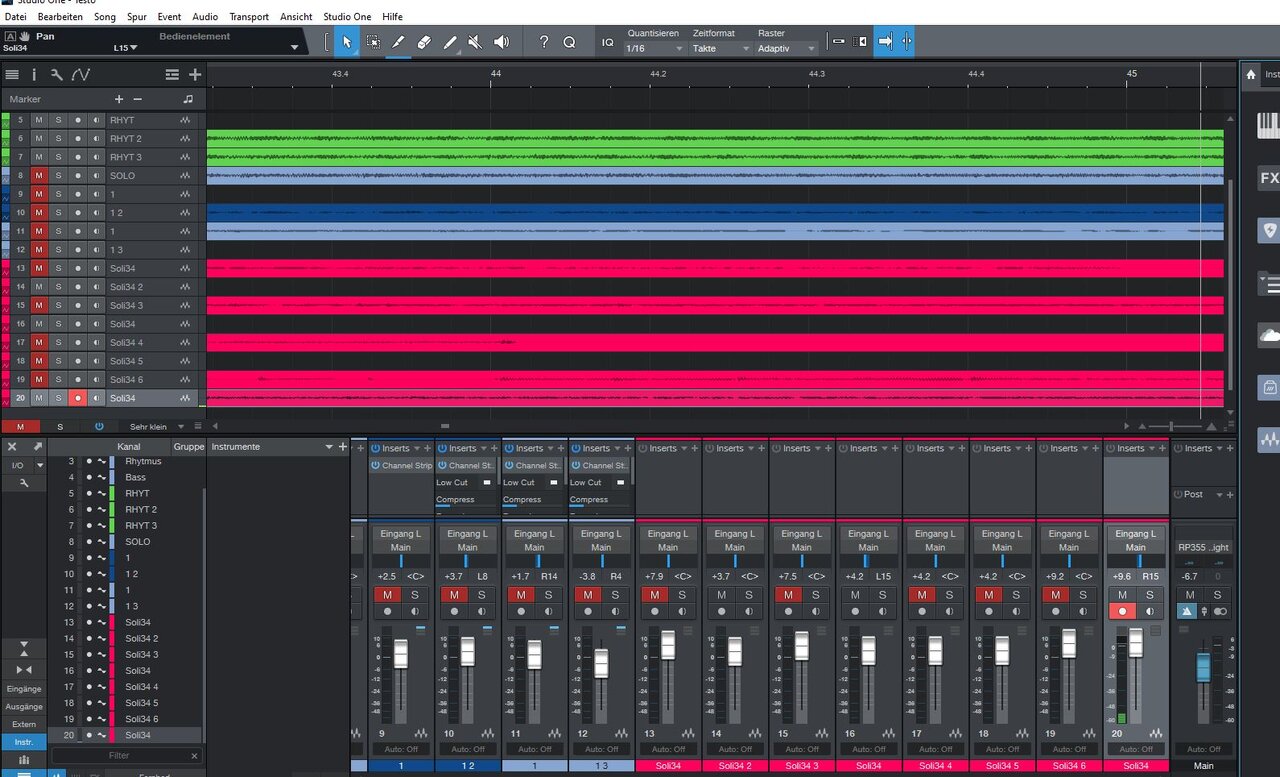The image size is (1280, 777).
Task: Open Inserts dropdown arrow on channel 13
Action: [684, 448]
